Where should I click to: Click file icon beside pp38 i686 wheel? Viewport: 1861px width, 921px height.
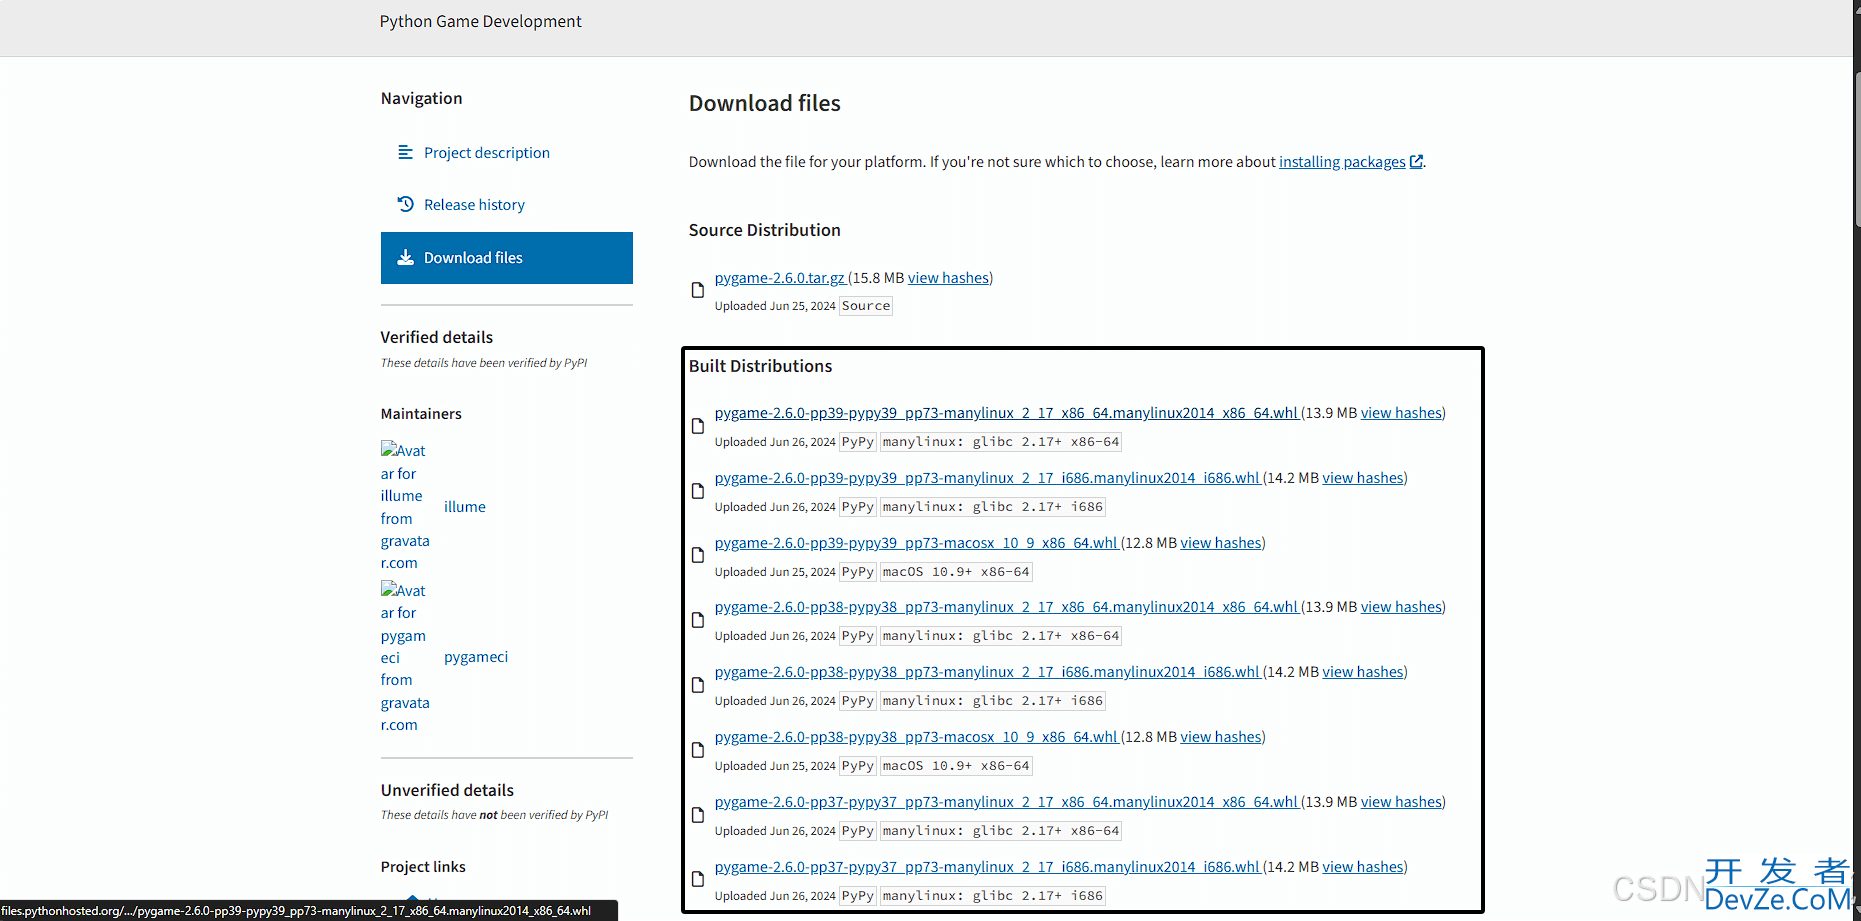(x=698, y=685)
